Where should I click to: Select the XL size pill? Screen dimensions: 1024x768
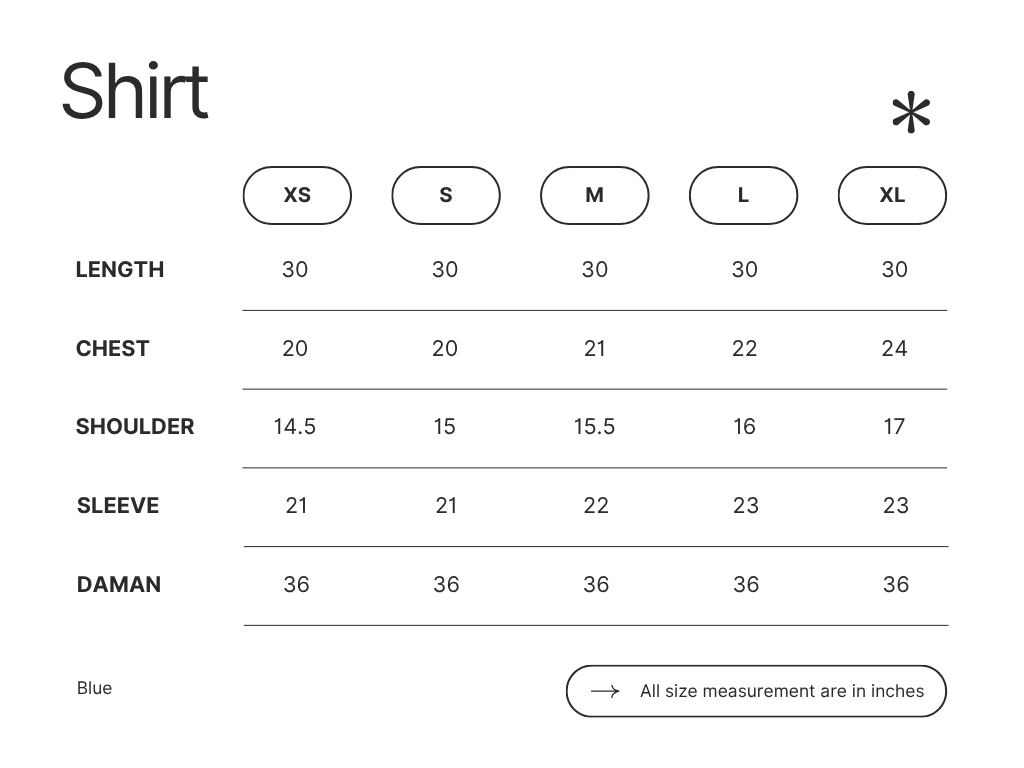click(892, 195)
